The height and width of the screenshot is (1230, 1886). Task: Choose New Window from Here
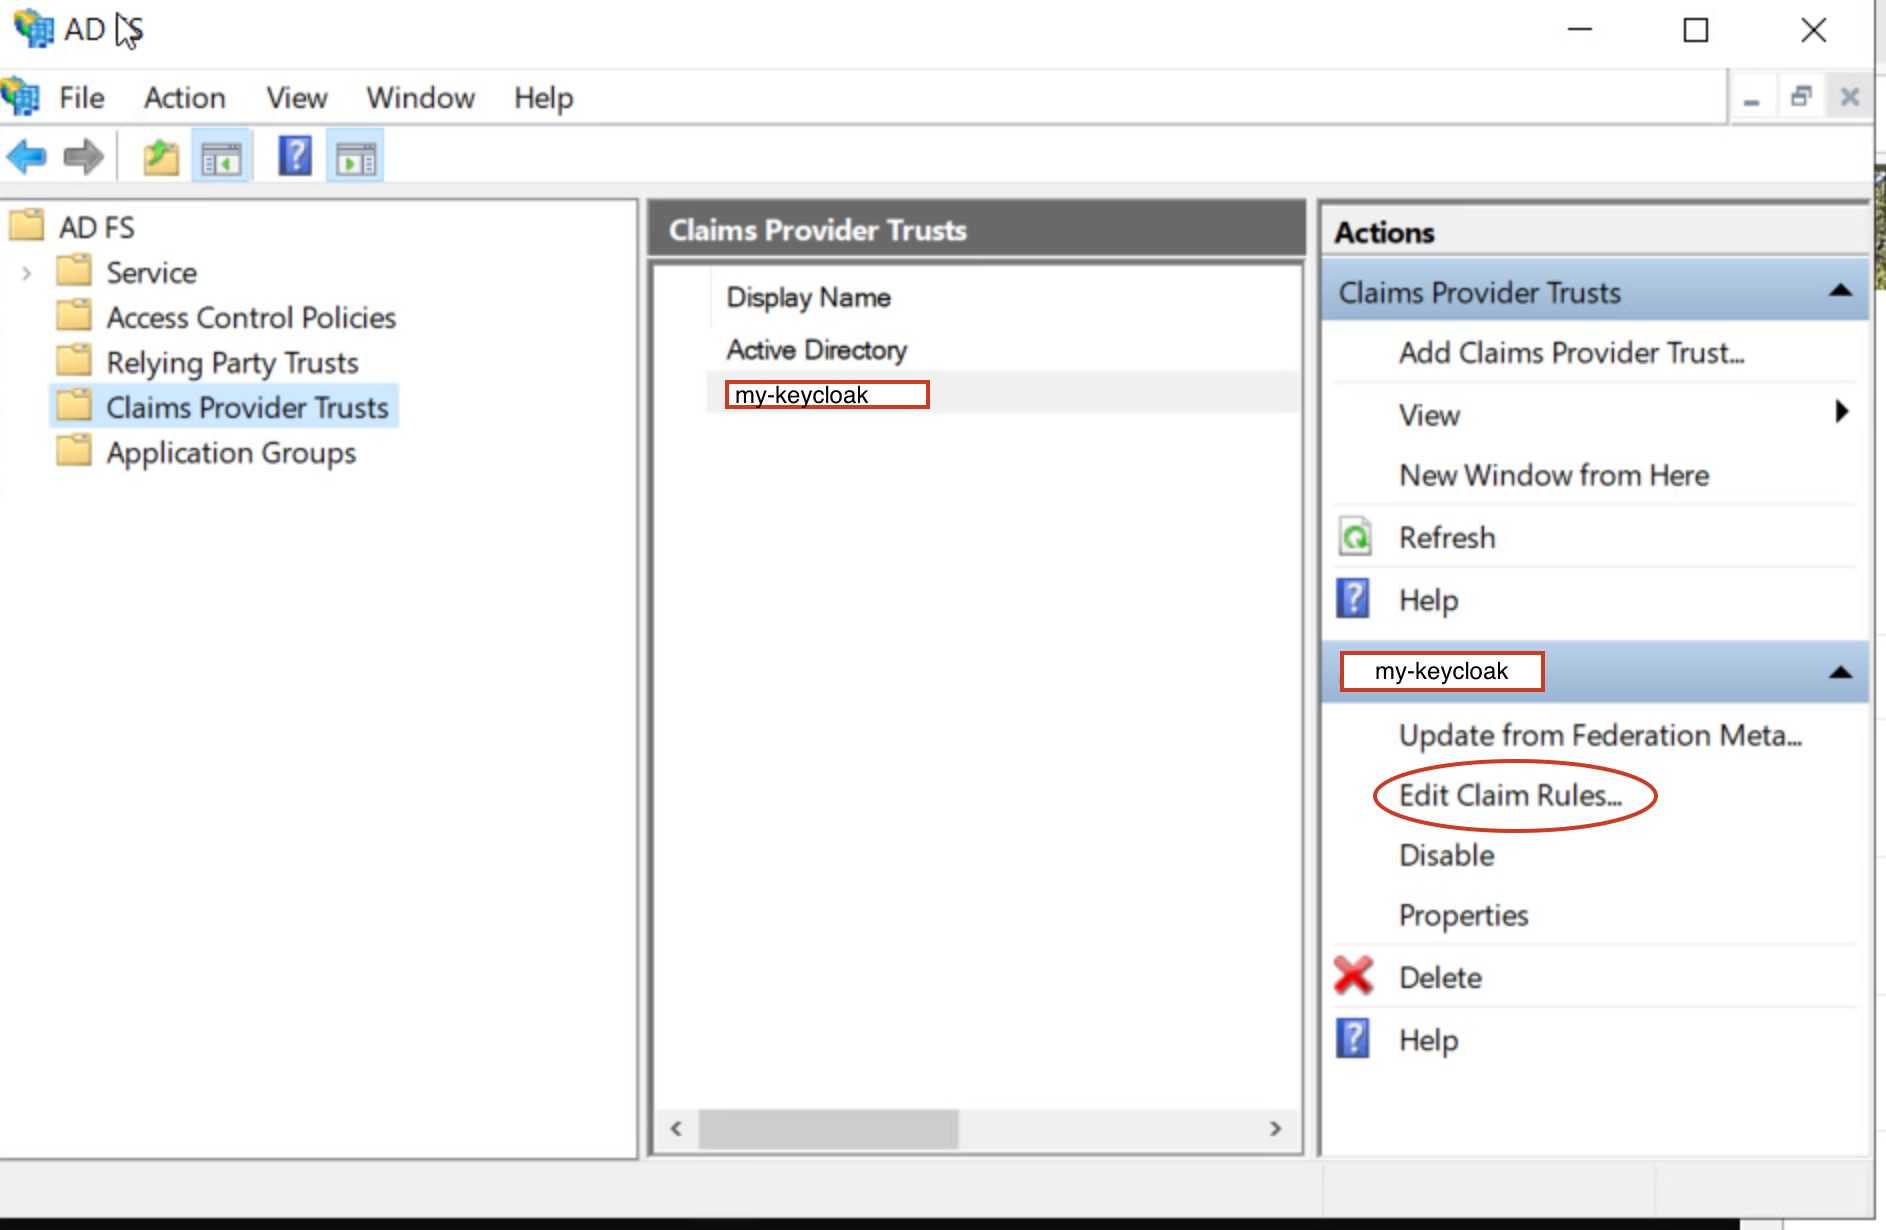[1554, 475]
